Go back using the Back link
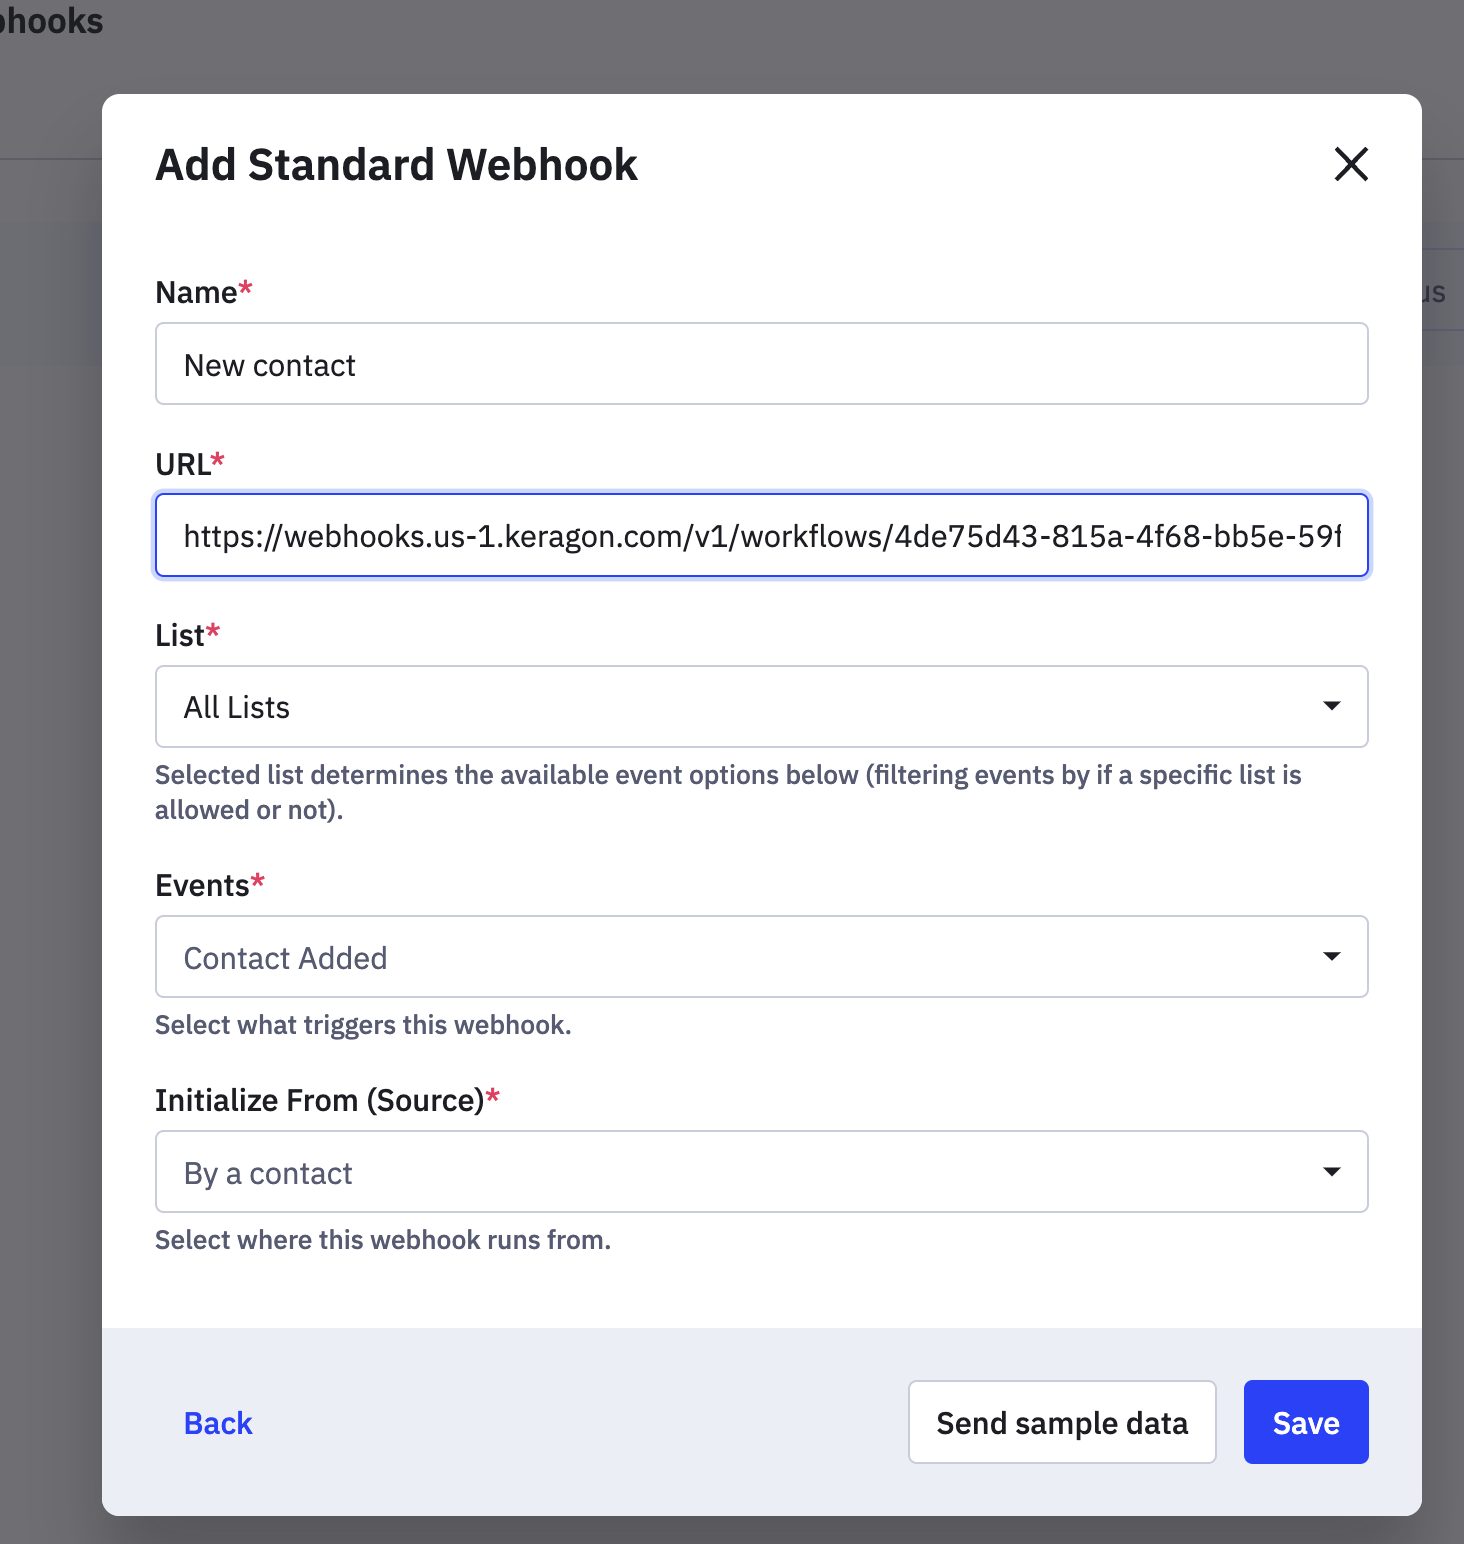 218,1423
